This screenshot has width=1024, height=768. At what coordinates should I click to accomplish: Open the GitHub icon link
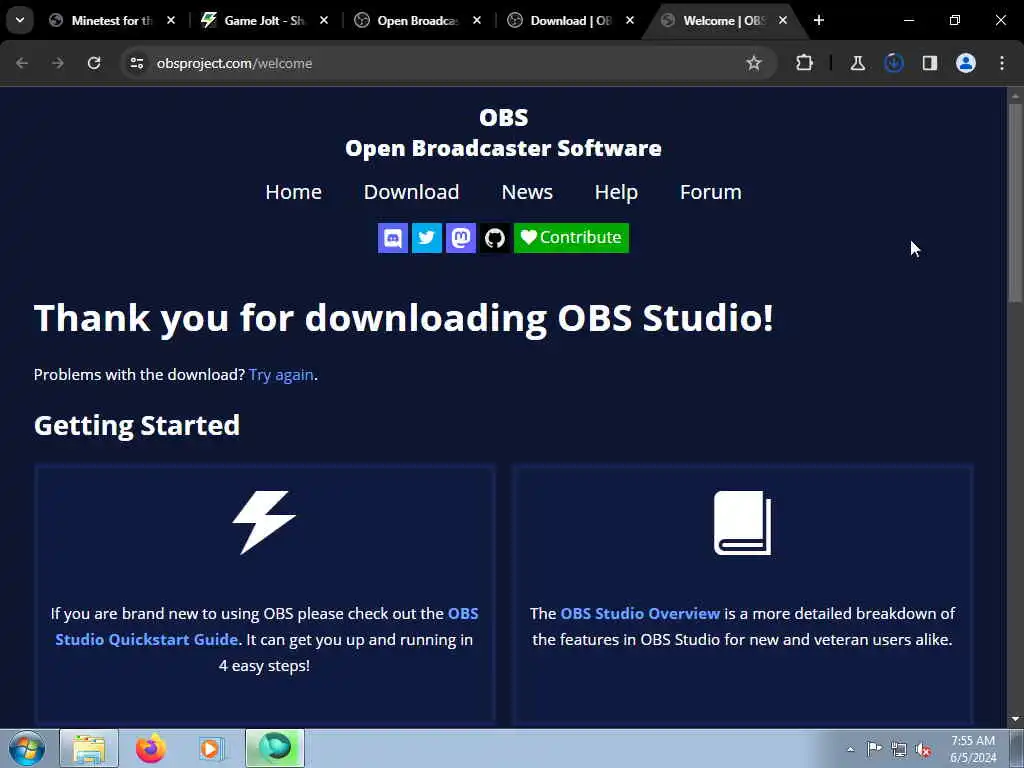click(x=494, y=238)
